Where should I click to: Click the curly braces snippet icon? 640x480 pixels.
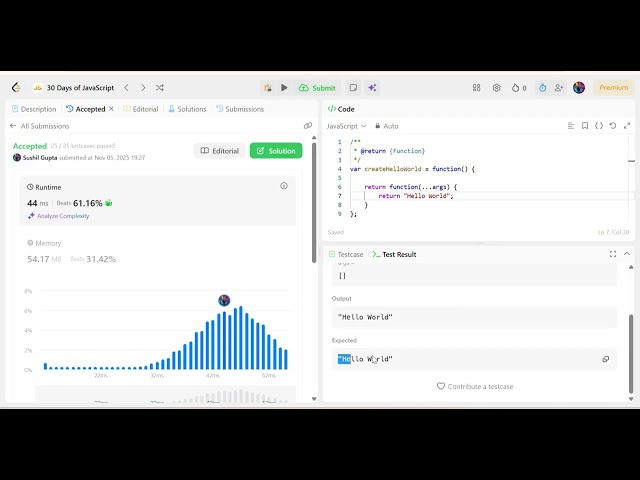(x=599, y=126)
